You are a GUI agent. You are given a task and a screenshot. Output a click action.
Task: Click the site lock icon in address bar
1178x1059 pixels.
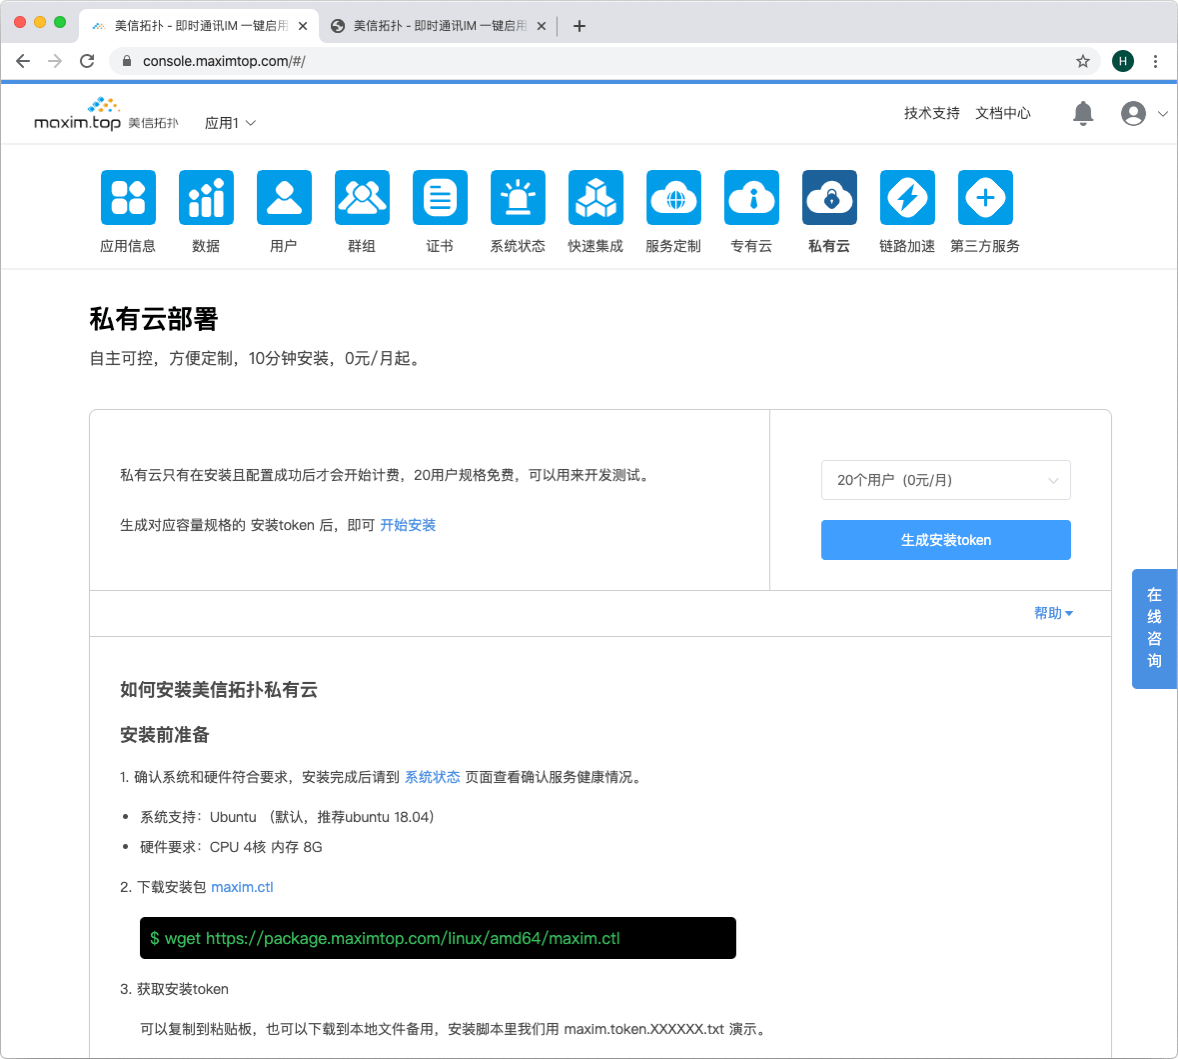click(127, 61)
